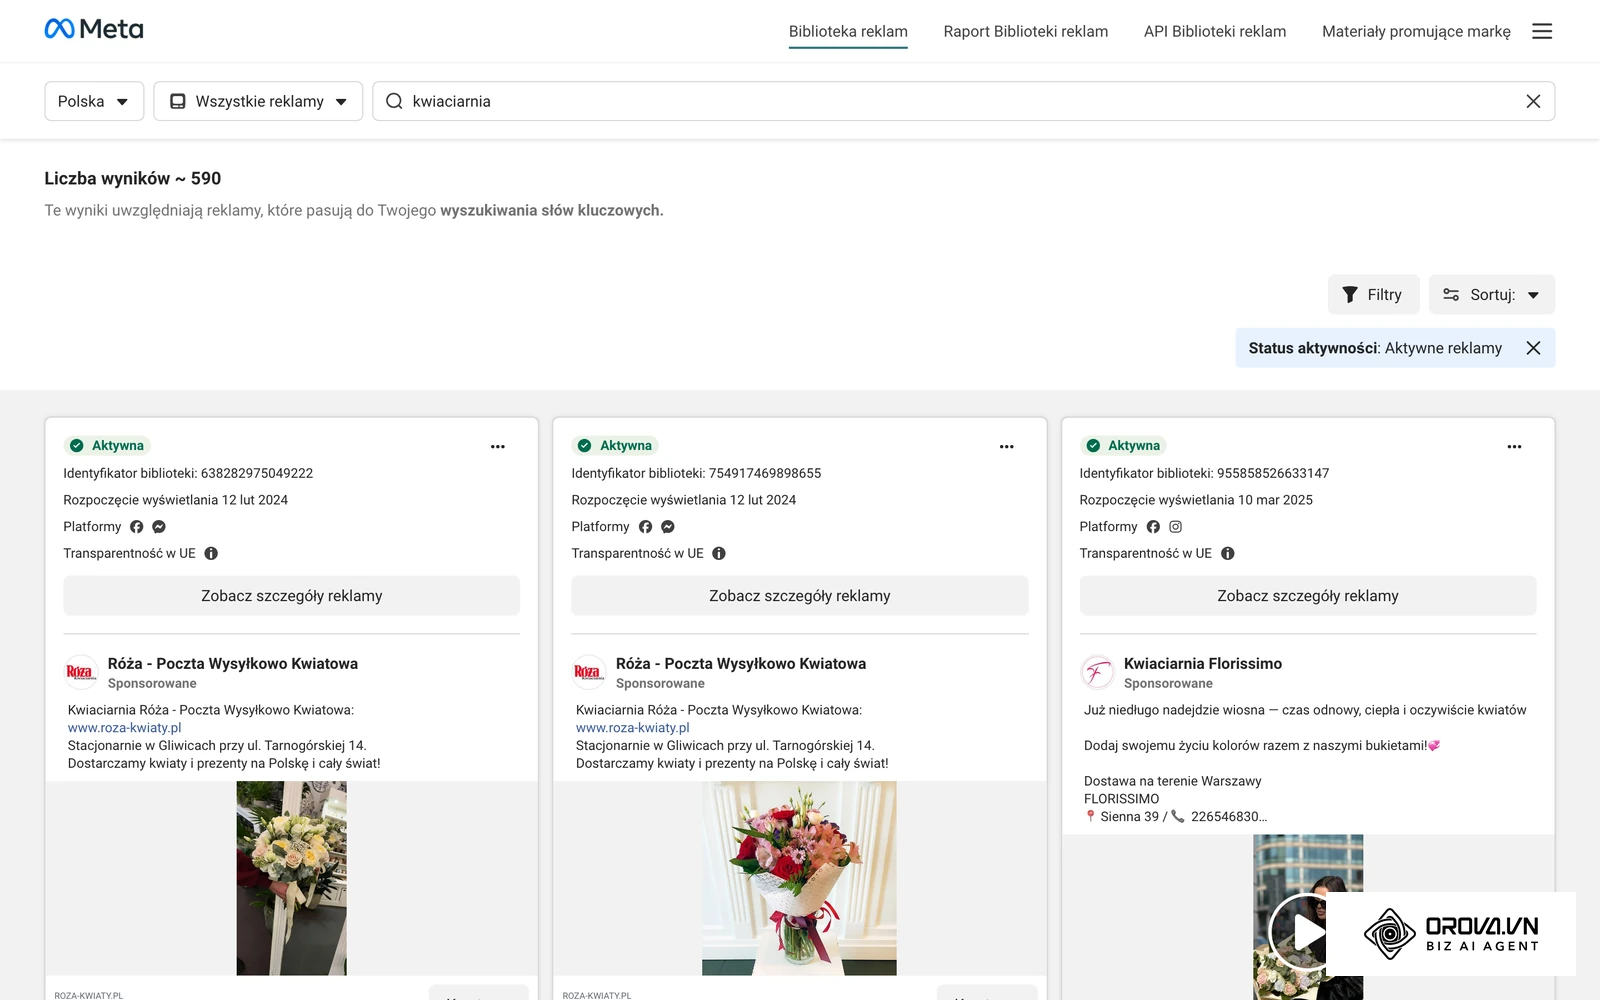
Task: Click the Meta logo
Action: (94, 29)
